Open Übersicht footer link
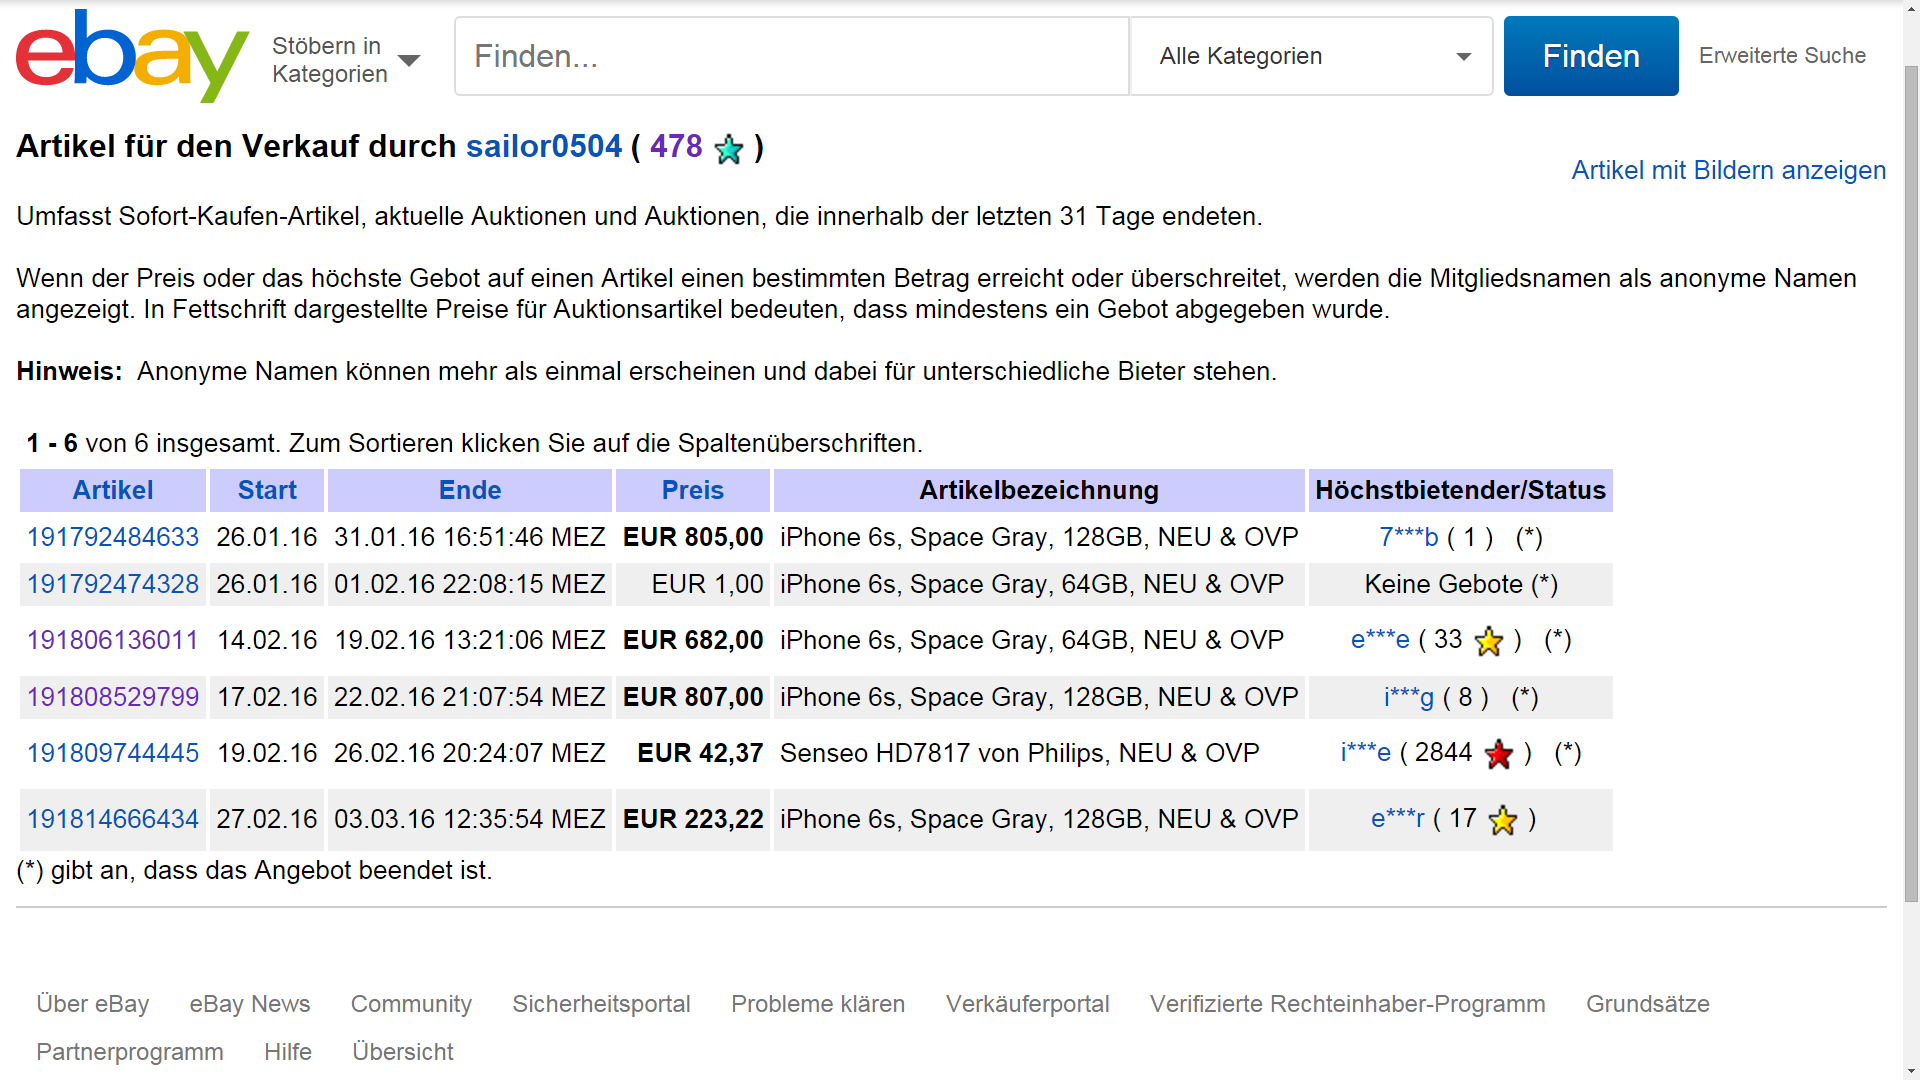The height and width of the screenshot is (1080, 1920). pos(403,1052)
